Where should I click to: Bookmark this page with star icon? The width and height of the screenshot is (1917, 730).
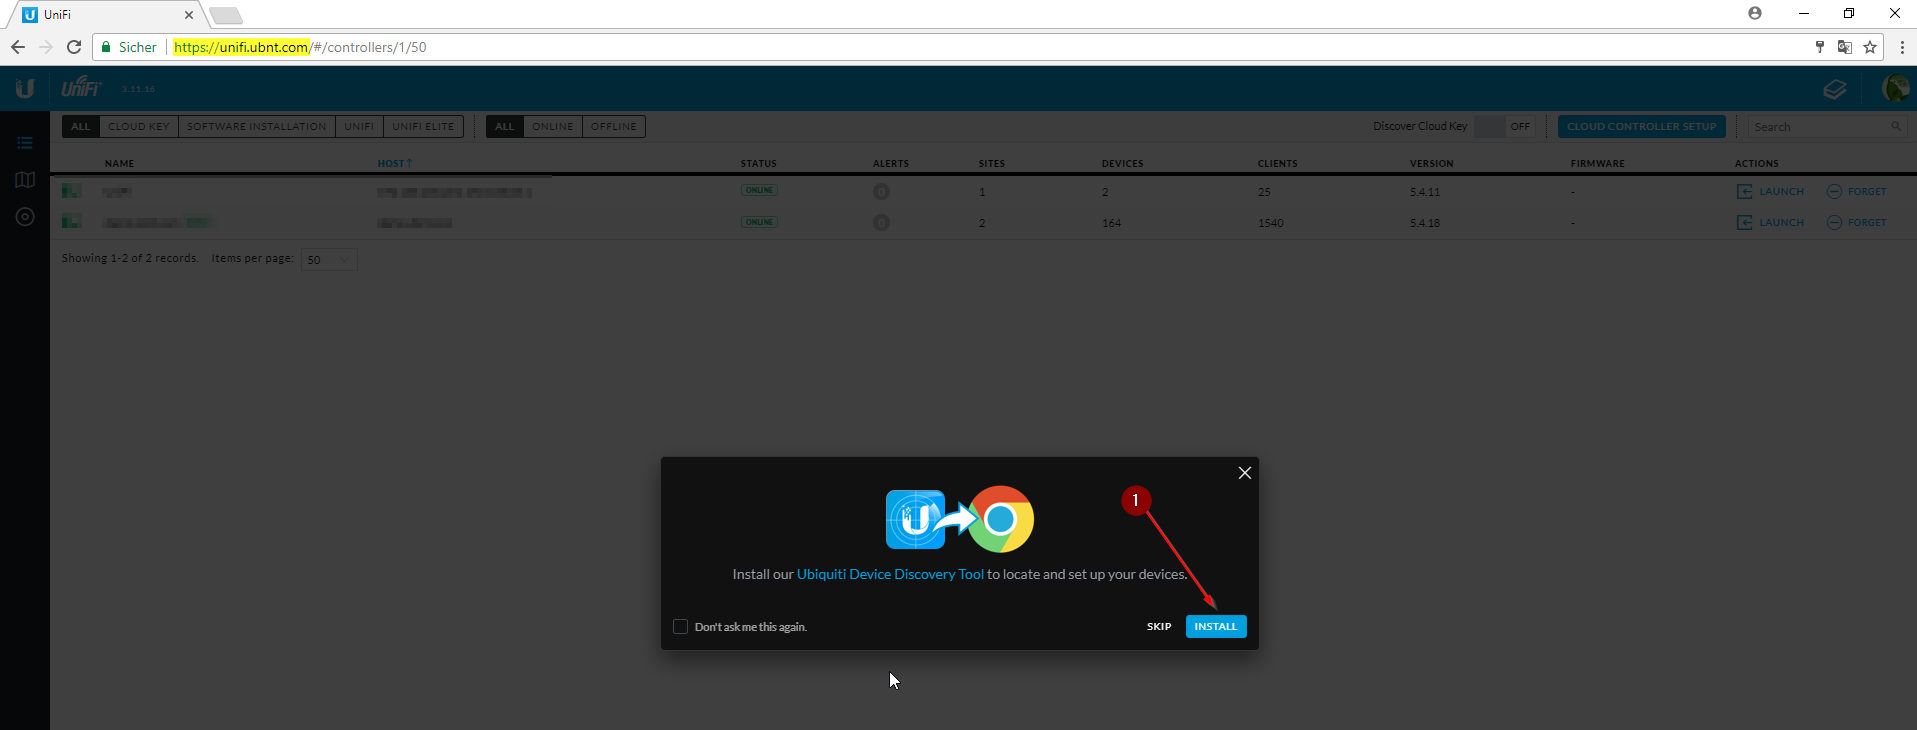[1870, 47]
